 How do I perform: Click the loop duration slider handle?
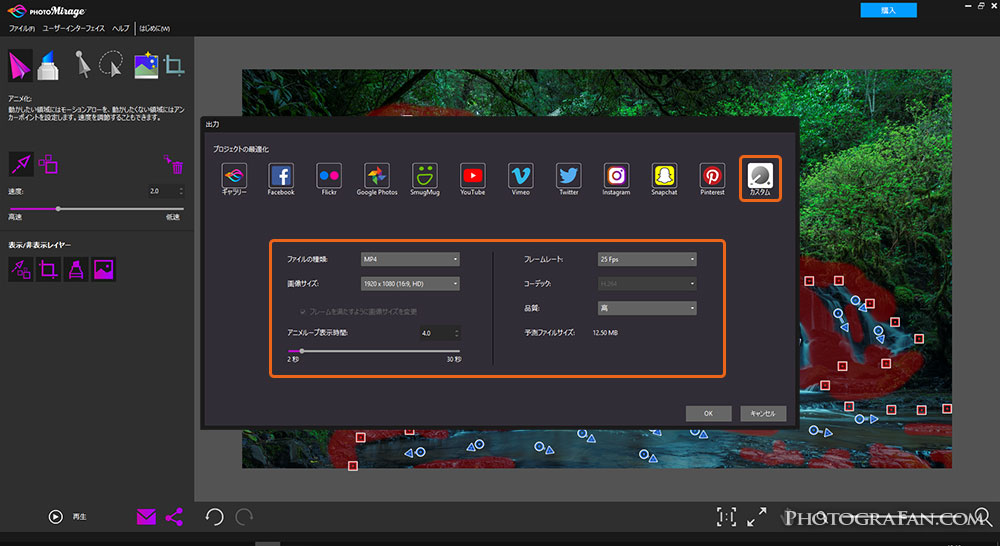[302, 351]
